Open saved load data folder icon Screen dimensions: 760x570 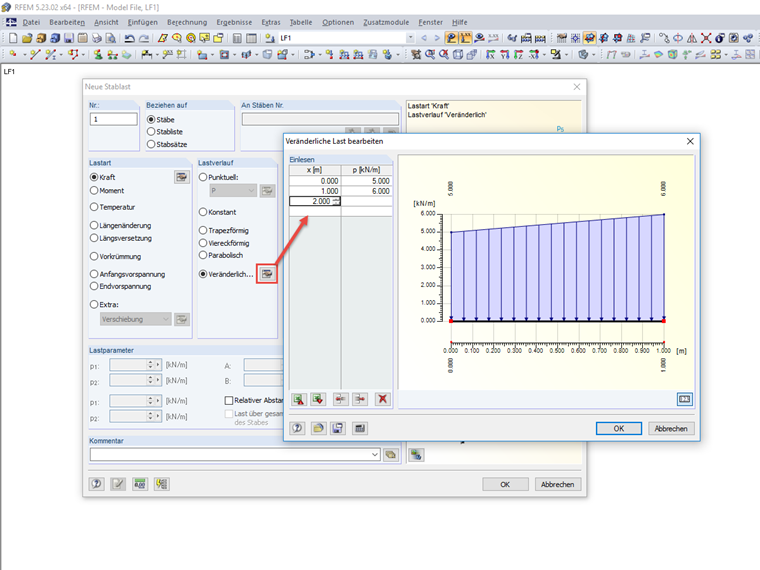[318, 428]
